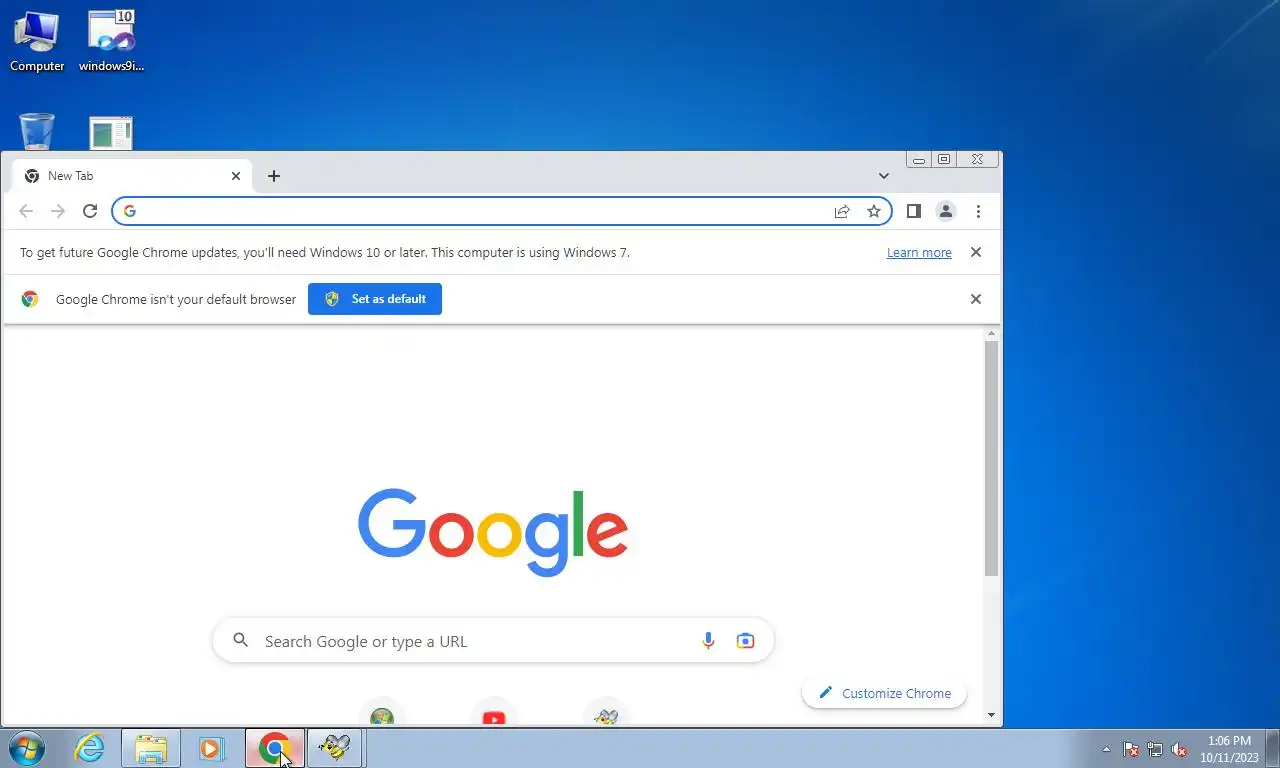Search by image with the camera icon

coord(745,641)
